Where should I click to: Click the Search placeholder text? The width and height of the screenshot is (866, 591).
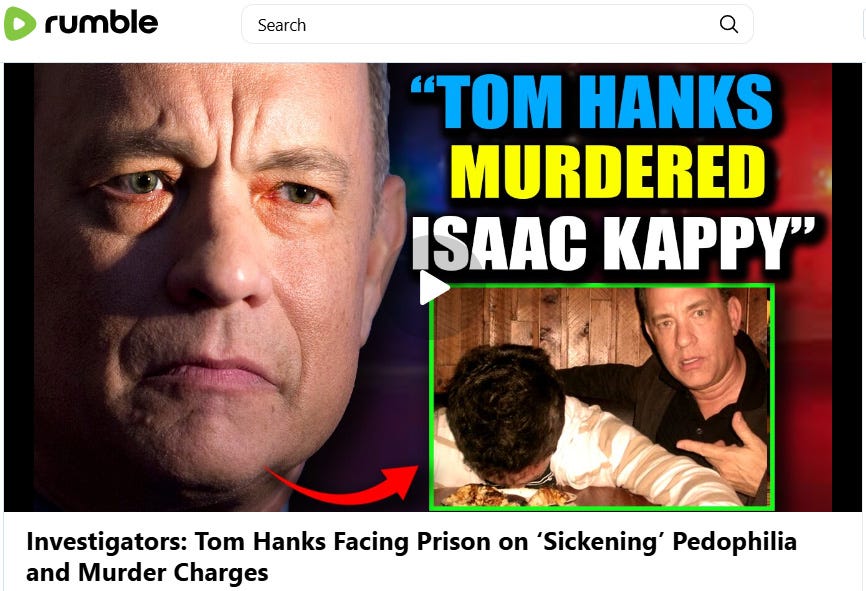click(282, 25)
